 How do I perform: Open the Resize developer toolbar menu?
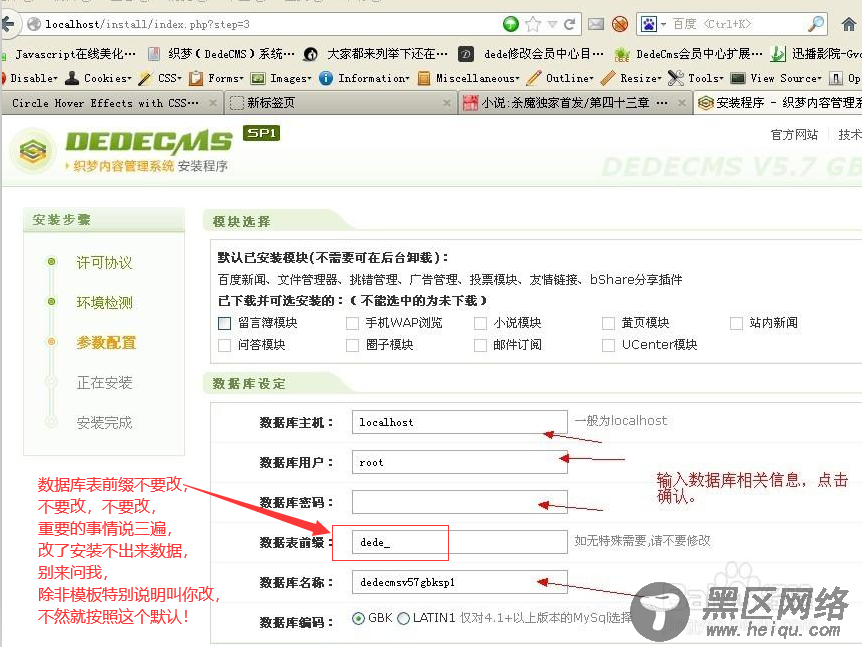632,78
